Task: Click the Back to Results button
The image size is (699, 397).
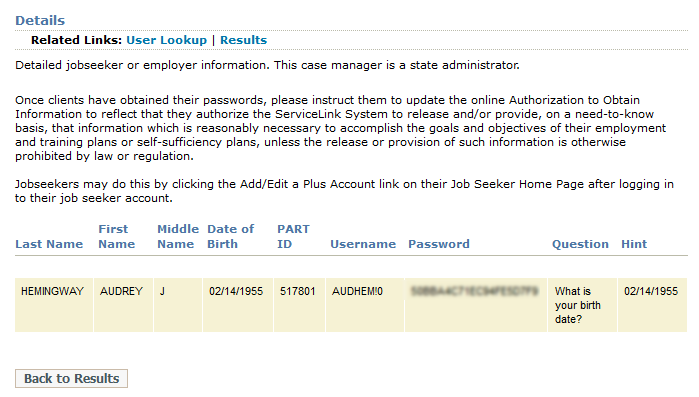Action: pyautogui.click(x=71, y=378)
